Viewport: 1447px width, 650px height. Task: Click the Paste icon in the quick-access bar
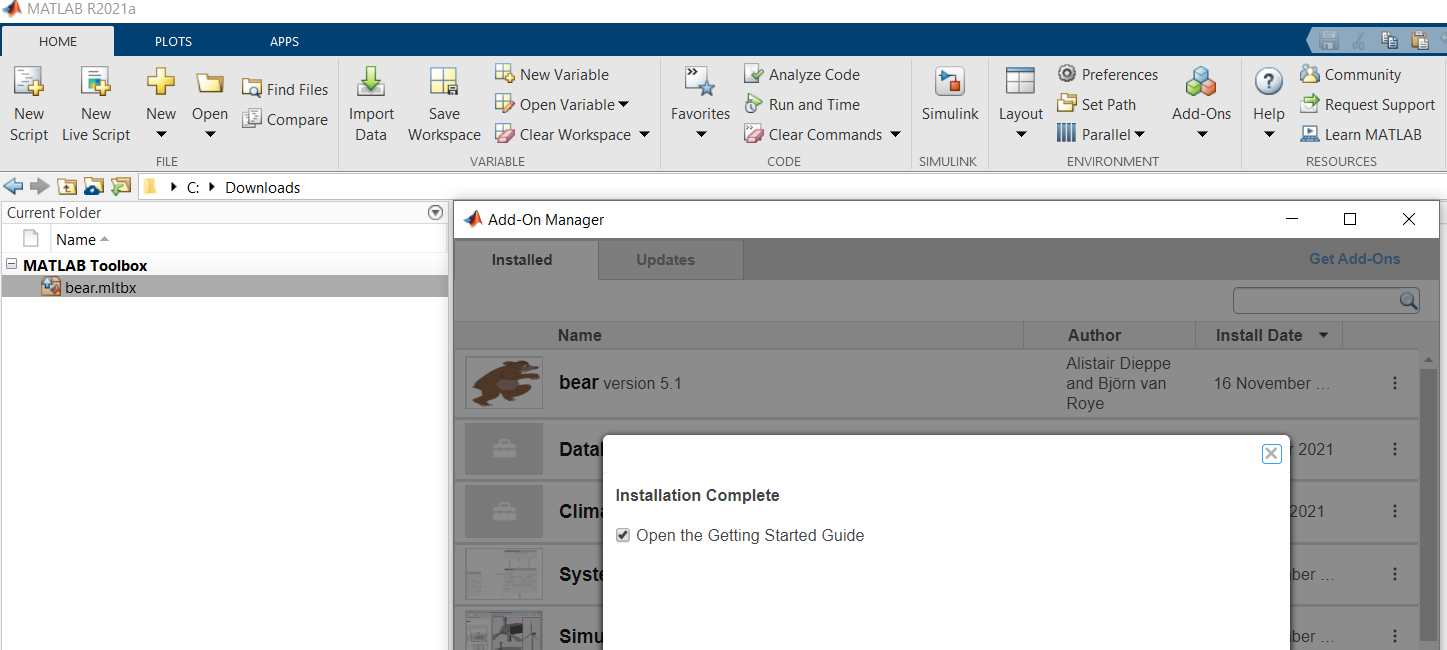pos(1419,40)
